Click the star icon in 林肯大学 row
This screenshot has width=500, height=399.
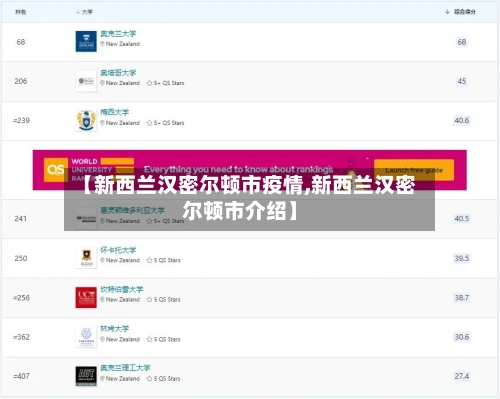coord(149,339)
